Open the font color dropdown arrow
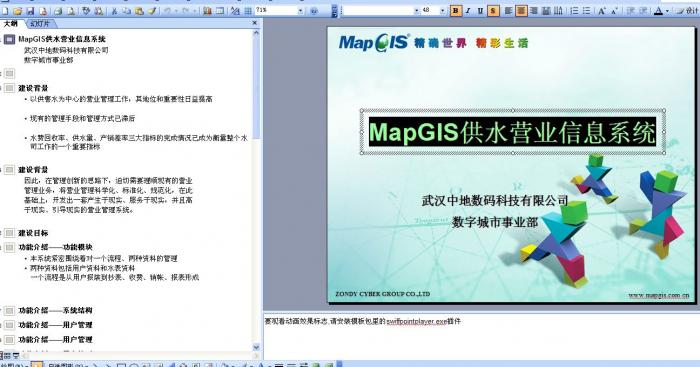The width and height of the screenshot is (700, 367). [667, 11]
